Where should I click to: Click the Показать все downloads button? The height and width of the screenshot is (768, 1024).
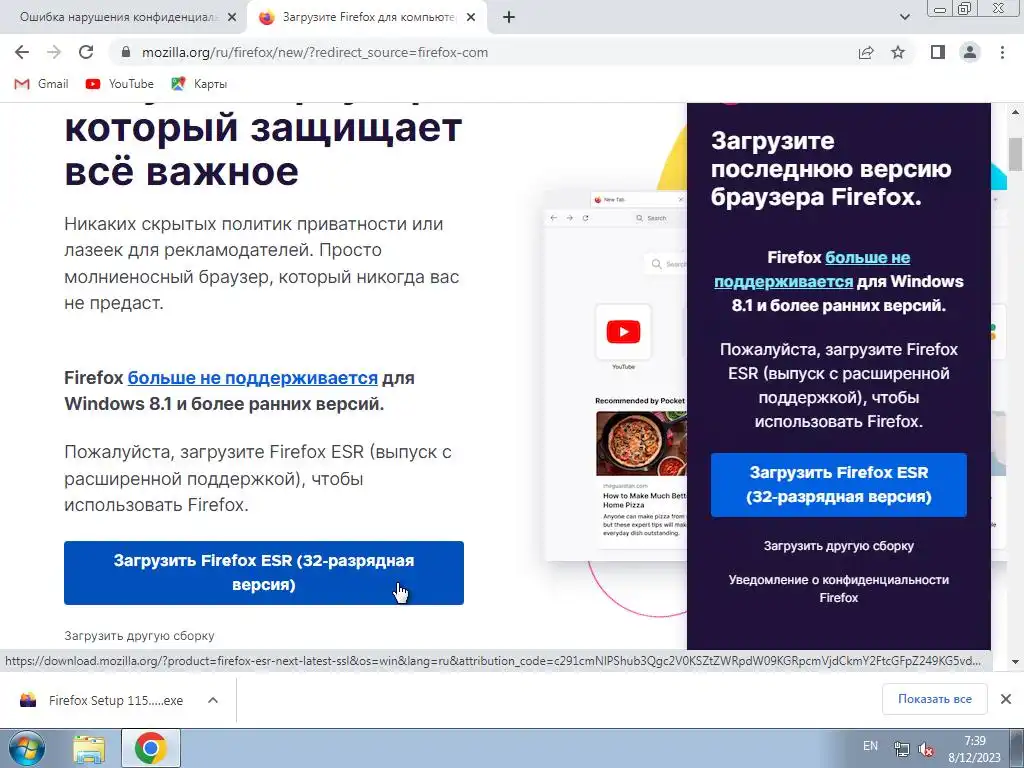(935, 699)
